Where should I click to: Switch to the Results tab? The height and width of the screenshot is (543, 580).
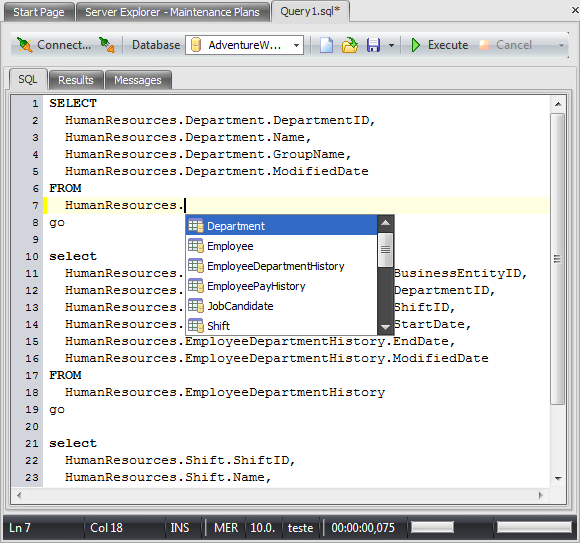pyautogui.click(x=76, y=80)
